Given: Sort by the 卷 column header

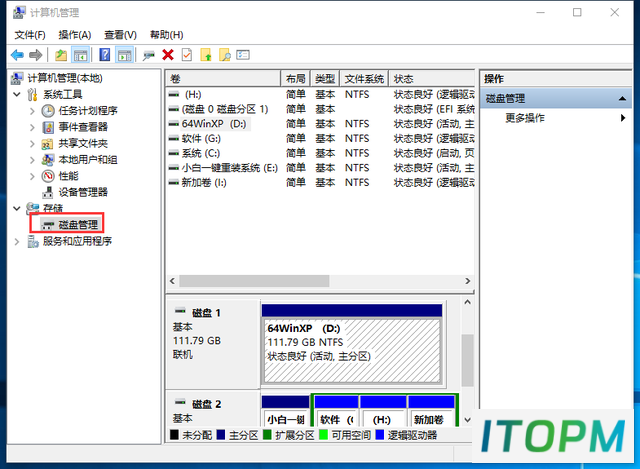Looking at the screenshot, I should point(223,78).
